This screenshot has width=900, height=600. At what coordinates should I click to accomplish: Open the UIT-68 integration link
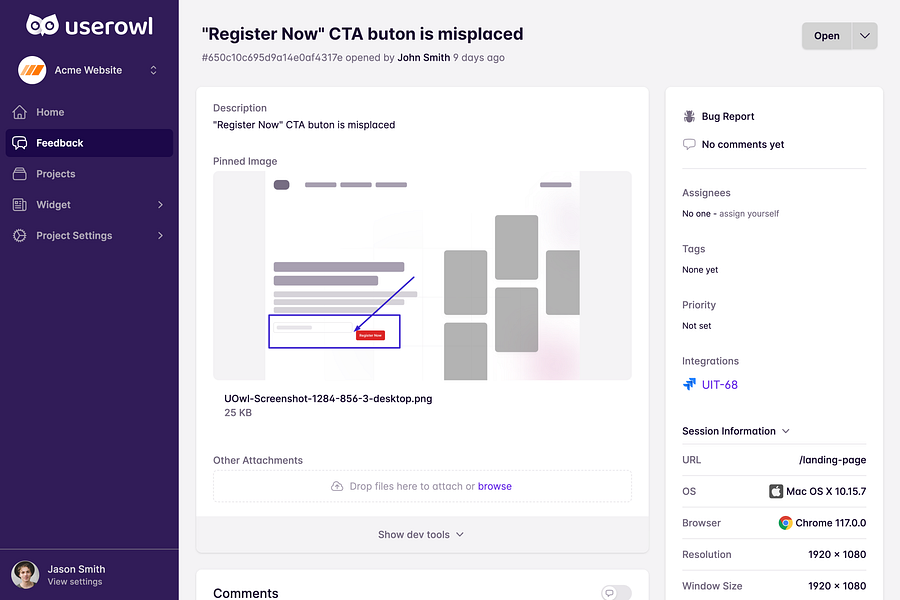point(720,385)
